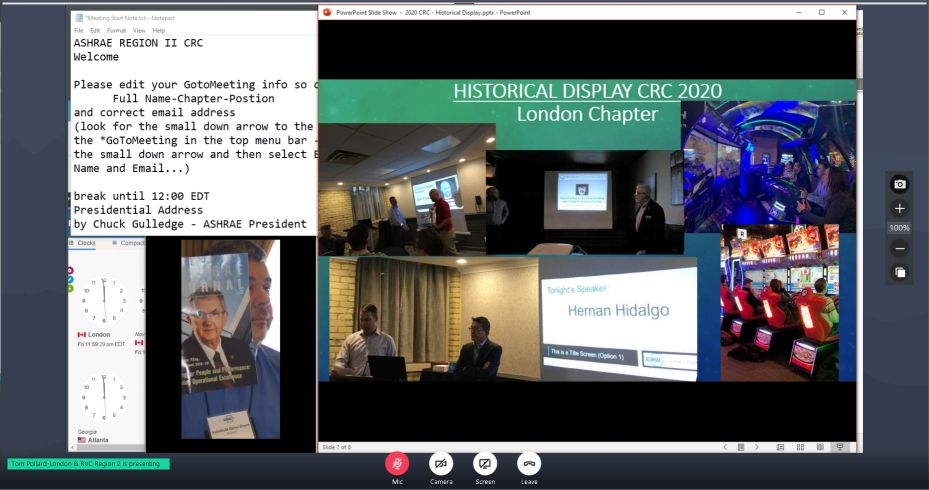The width and height of the screenshot is (929, 490).
Task: Open the Notepad View menu
Action: 139,30
